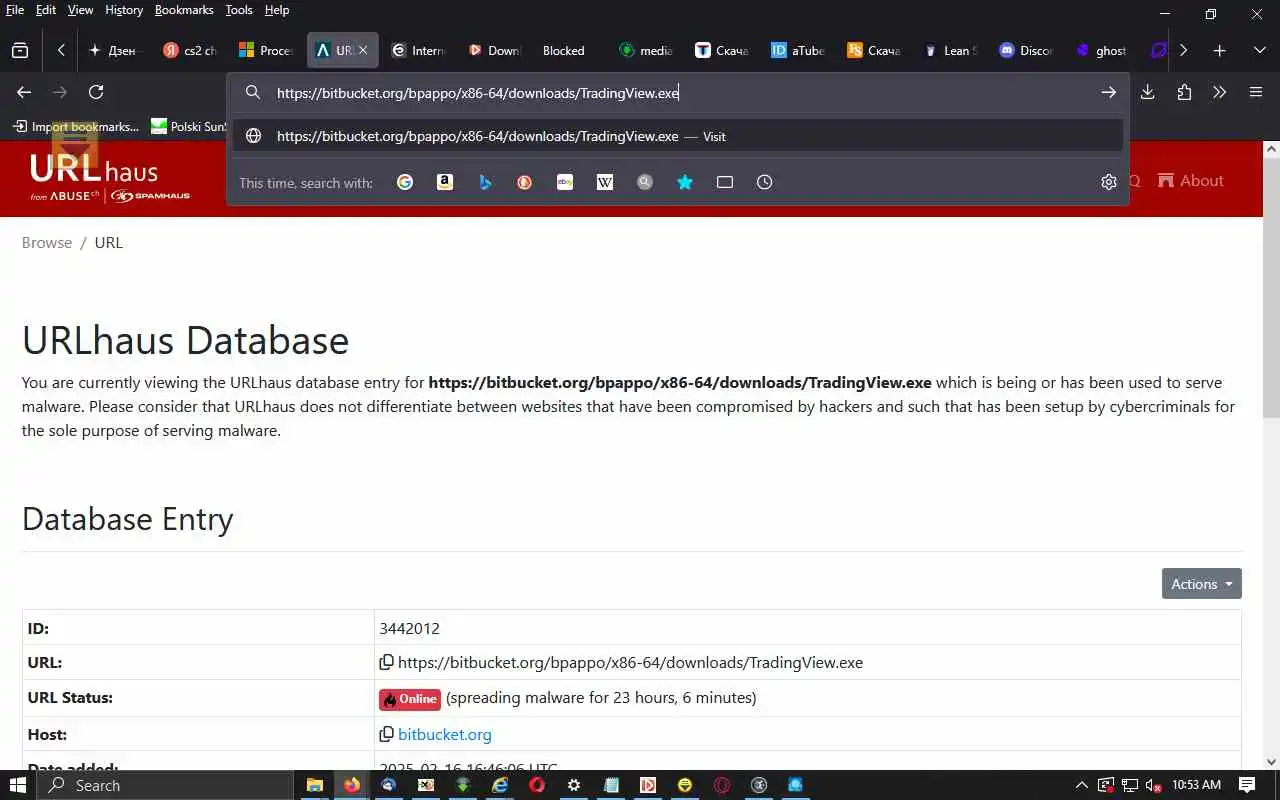Open the View menu

(x=80, y=10)
